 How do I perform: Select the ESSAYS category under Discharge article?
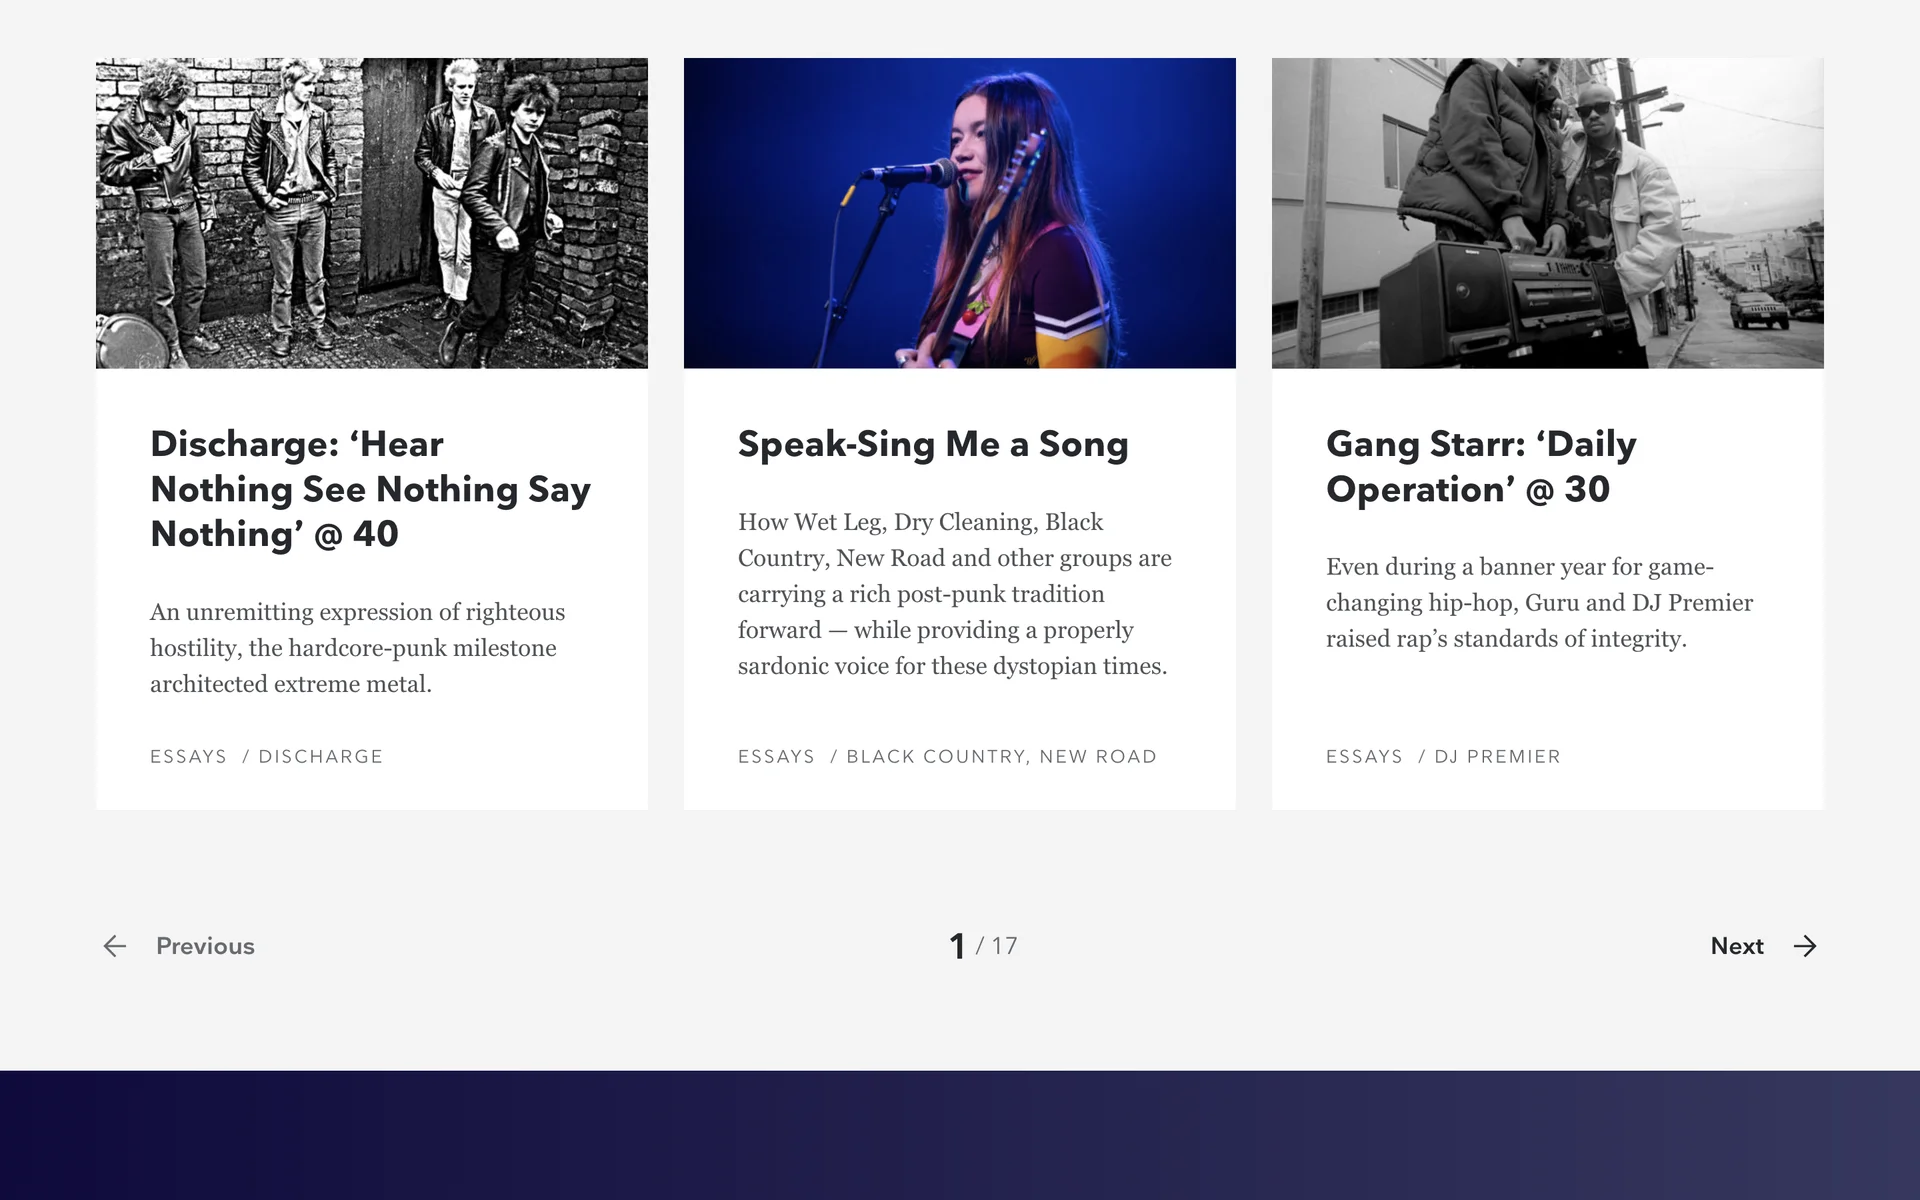coord(189,757)
